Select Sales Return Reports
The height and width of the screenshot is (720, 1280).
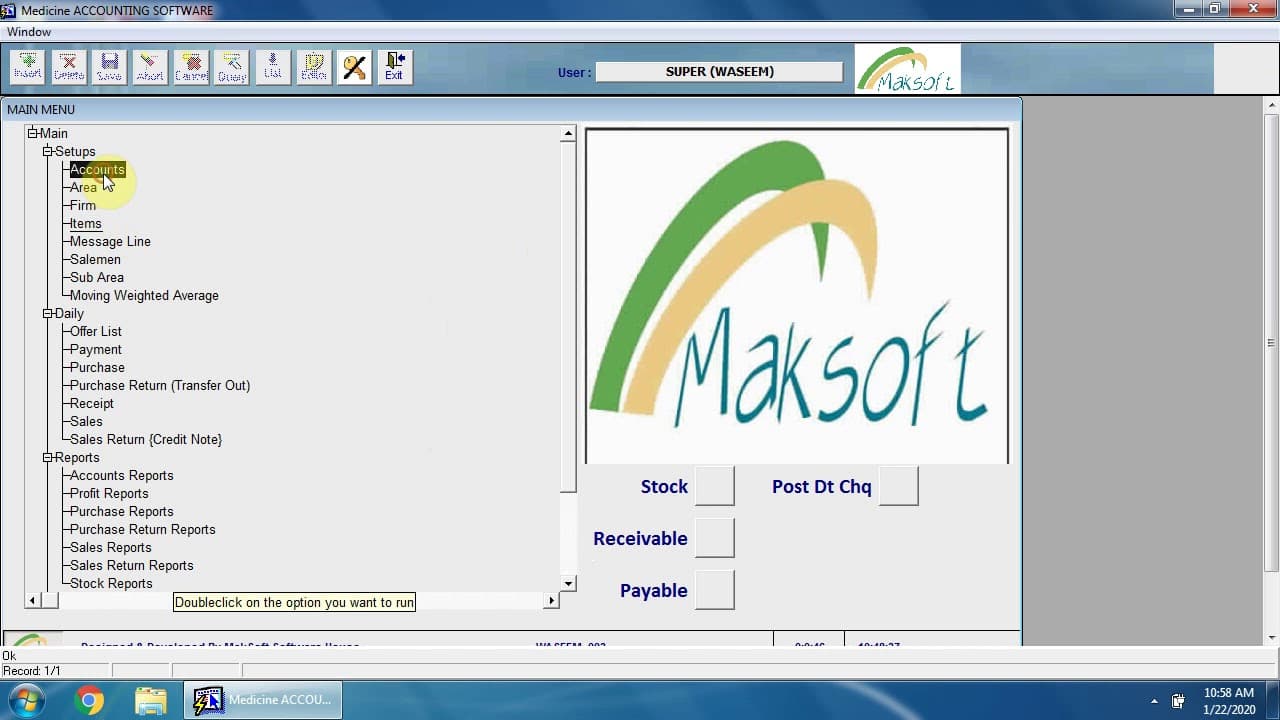[x=132, y=565]
